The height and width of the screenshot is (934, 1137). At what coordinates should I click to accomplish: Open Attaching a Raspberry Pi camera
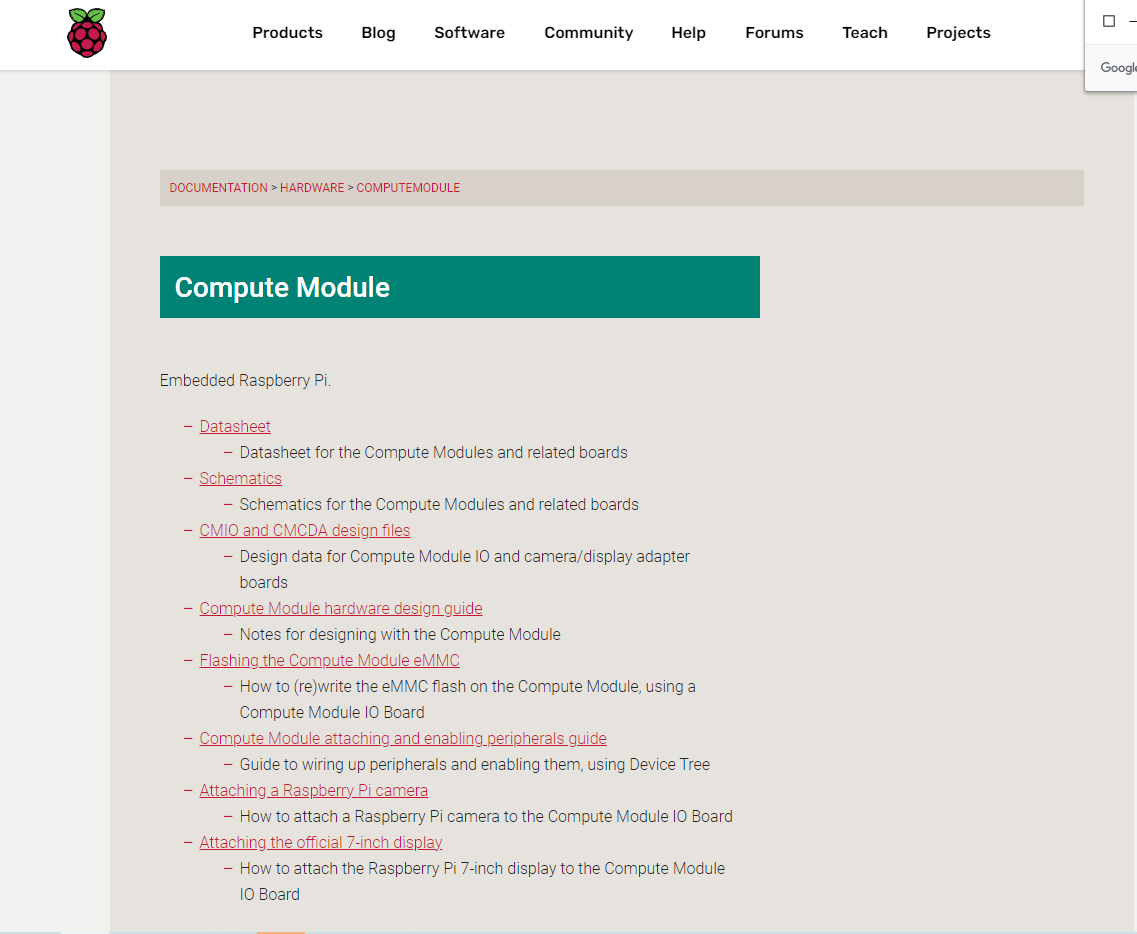pos(313,790)
